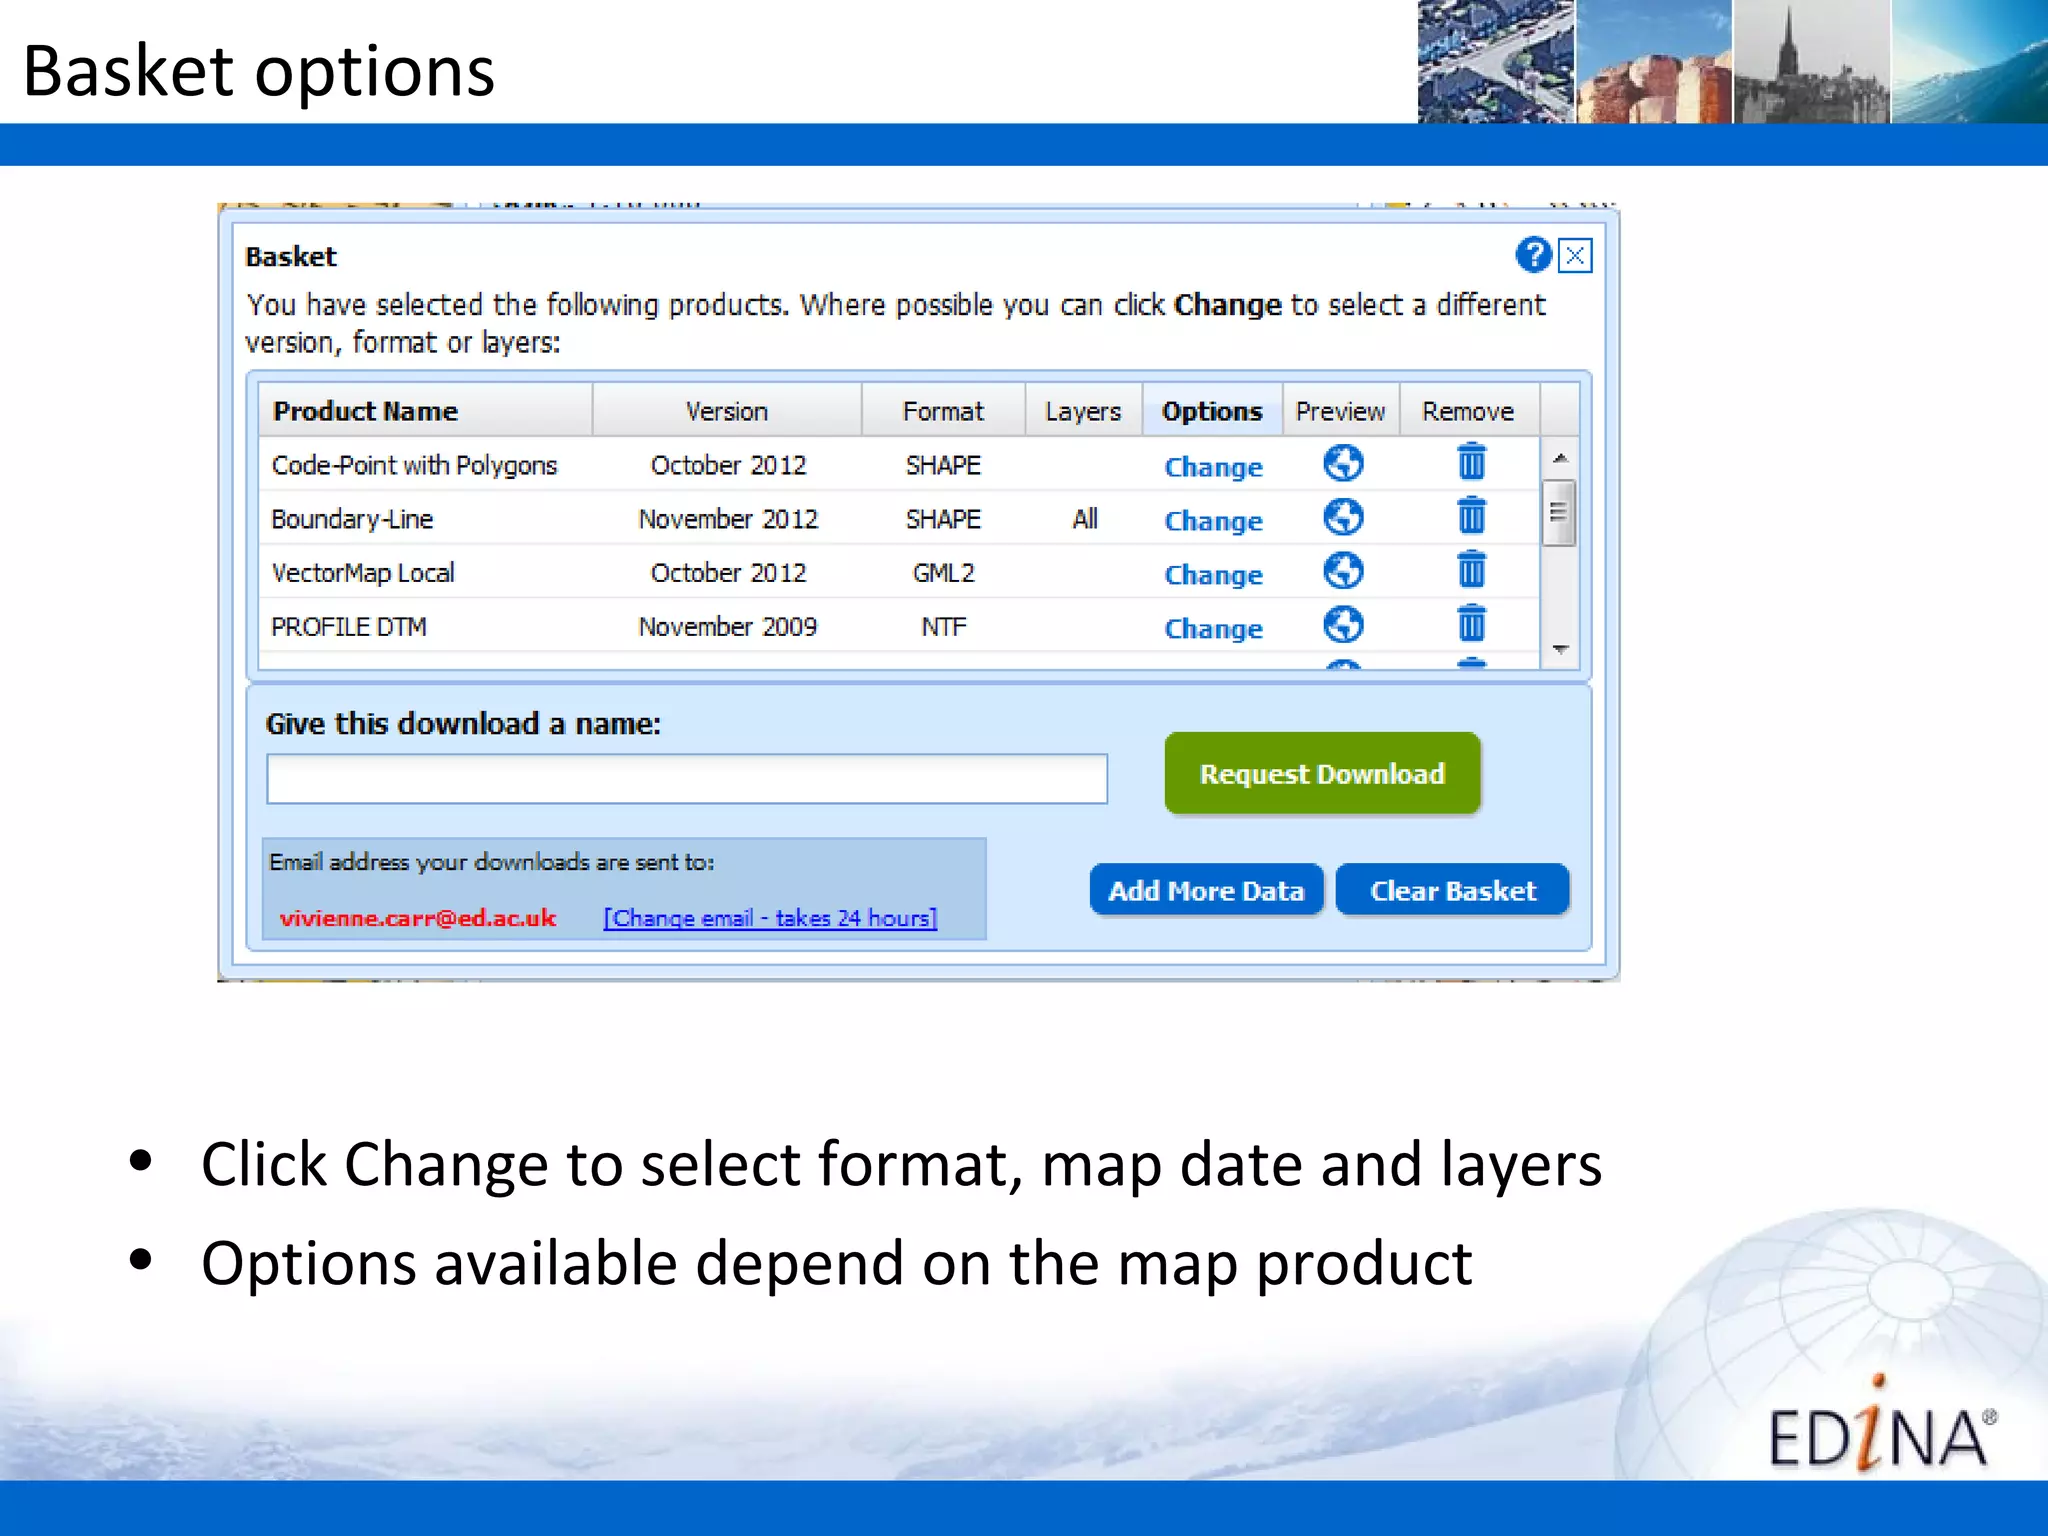The width and height of the screenshot is (2048, 1536).
Task: Open the Basket help icon
Action: click(x=1533, y=255)
